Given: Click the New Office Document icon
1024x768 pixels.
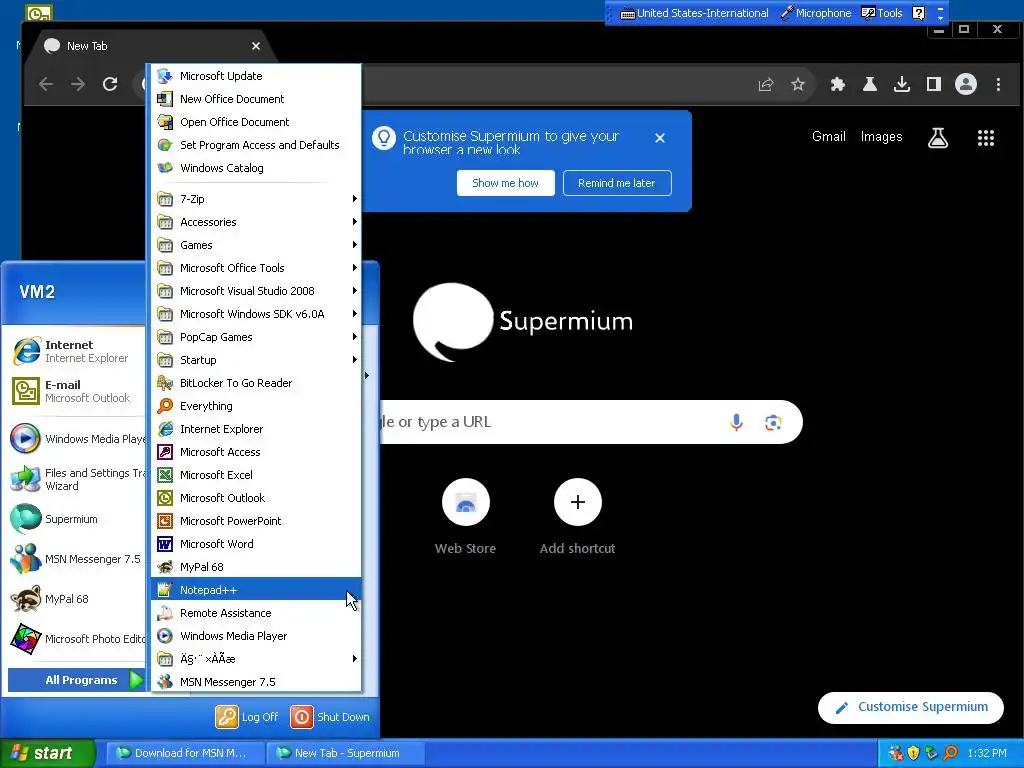Looking at the screenshot, I should pos(165,99).
